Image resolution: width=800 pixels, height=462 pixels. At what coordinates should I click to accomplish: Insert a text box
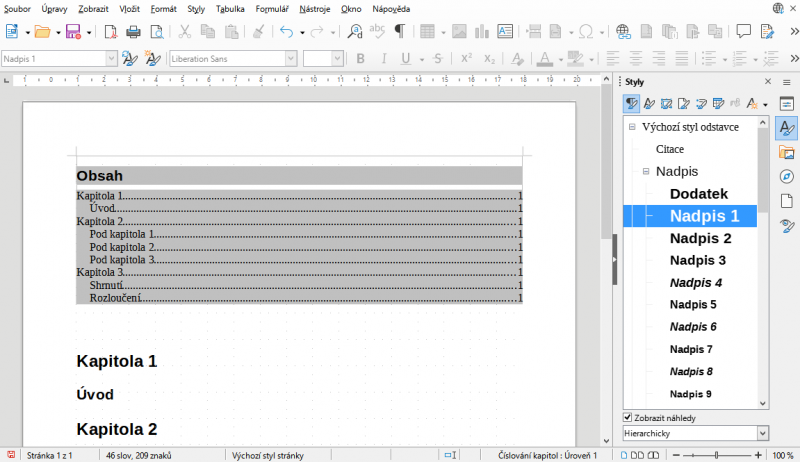pos(505,32)
